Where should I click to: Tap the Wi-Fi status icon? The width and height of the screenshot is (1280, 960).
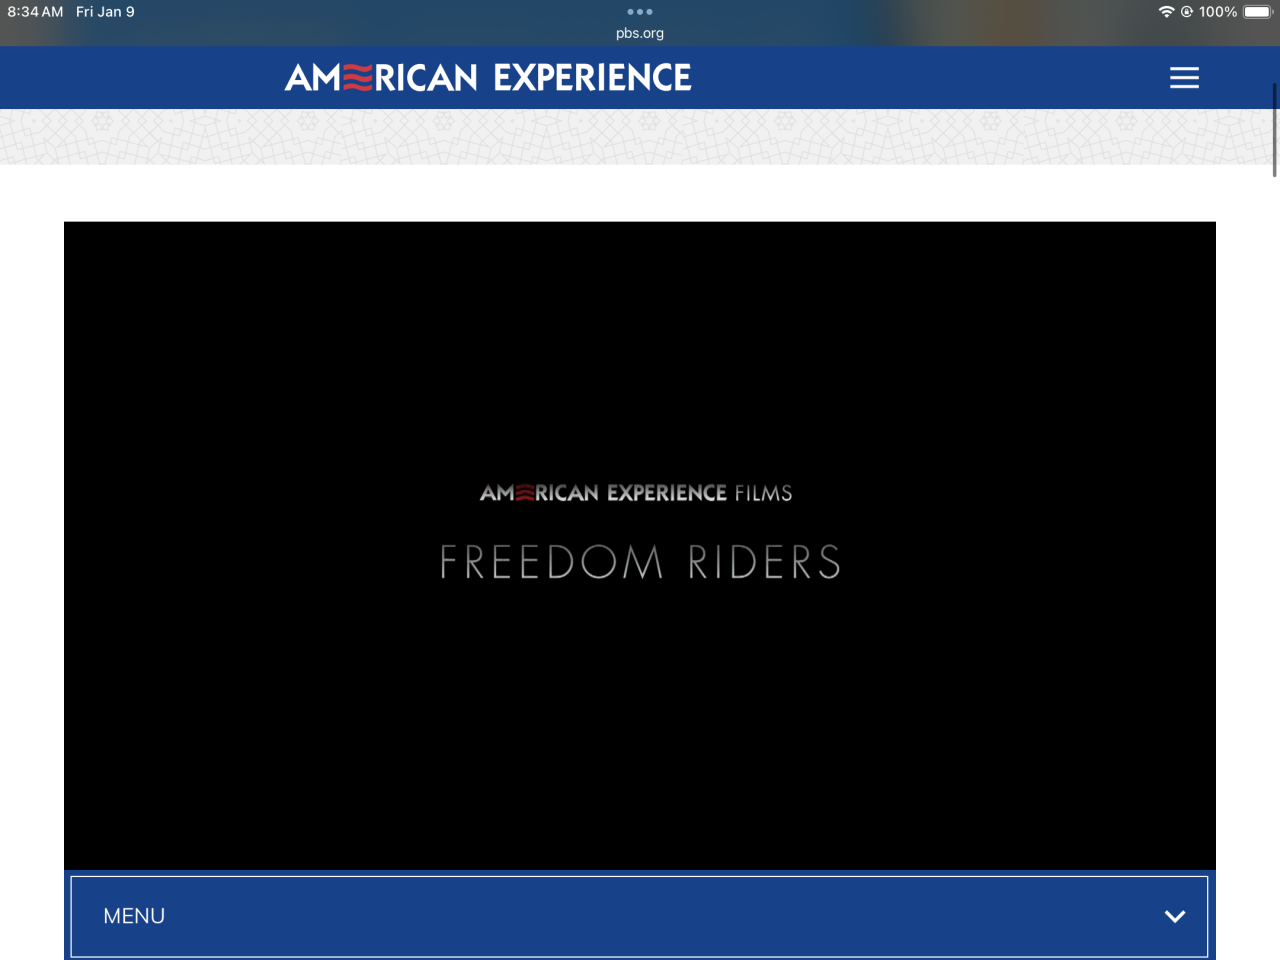tap(1166, 12)
